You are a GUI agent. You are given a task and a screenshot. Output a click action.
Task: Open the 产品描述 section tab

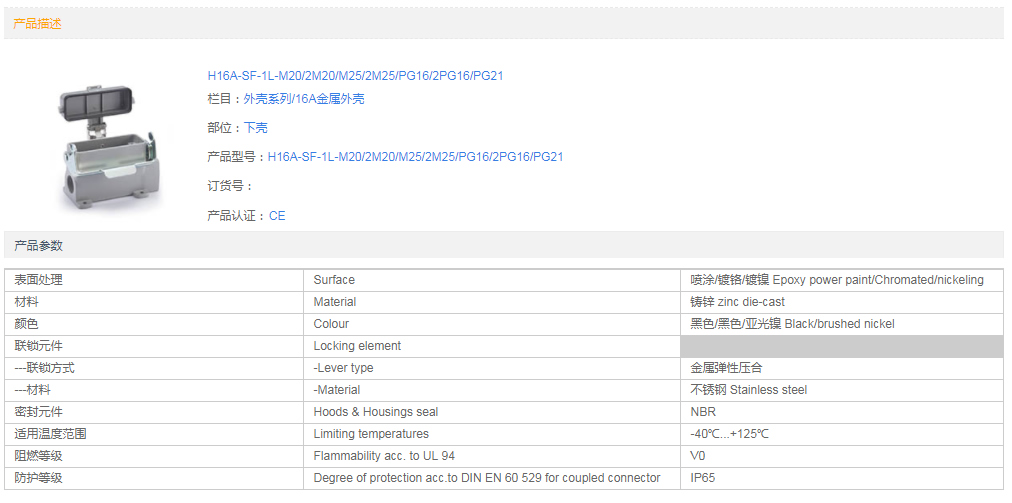pos(37,24)
